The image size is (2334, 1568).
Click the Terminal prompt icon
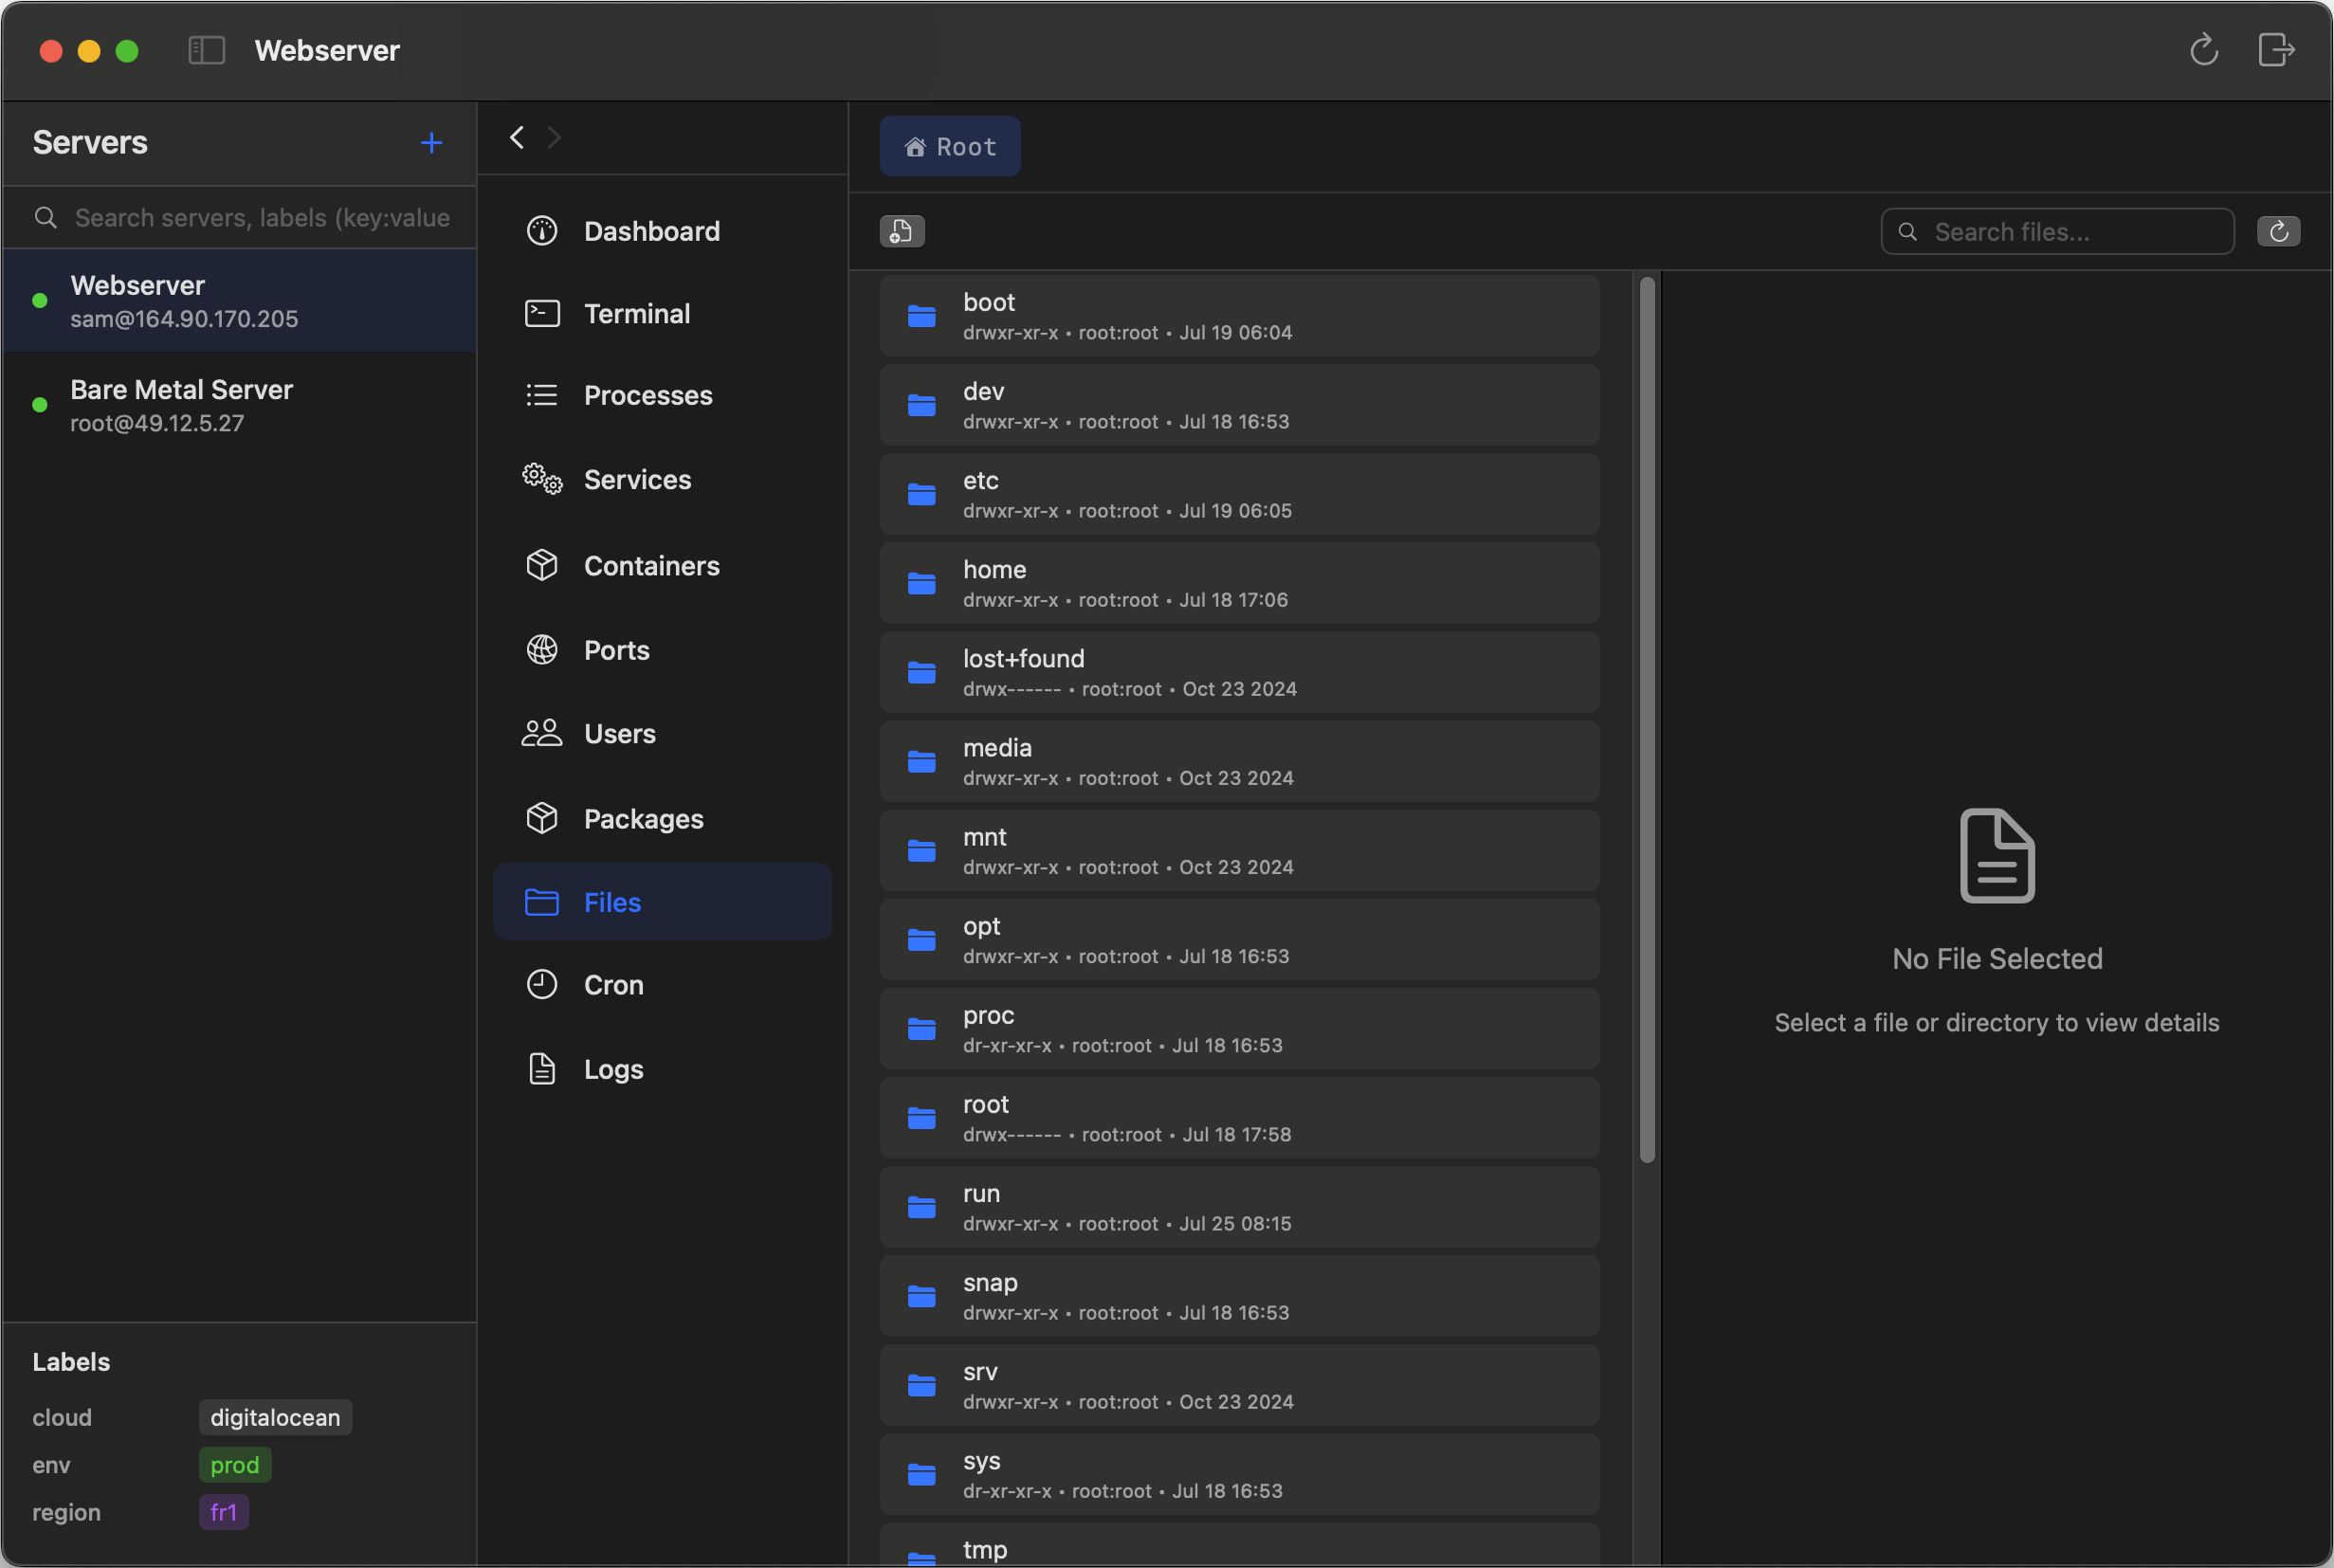click(x=542, y=314)
